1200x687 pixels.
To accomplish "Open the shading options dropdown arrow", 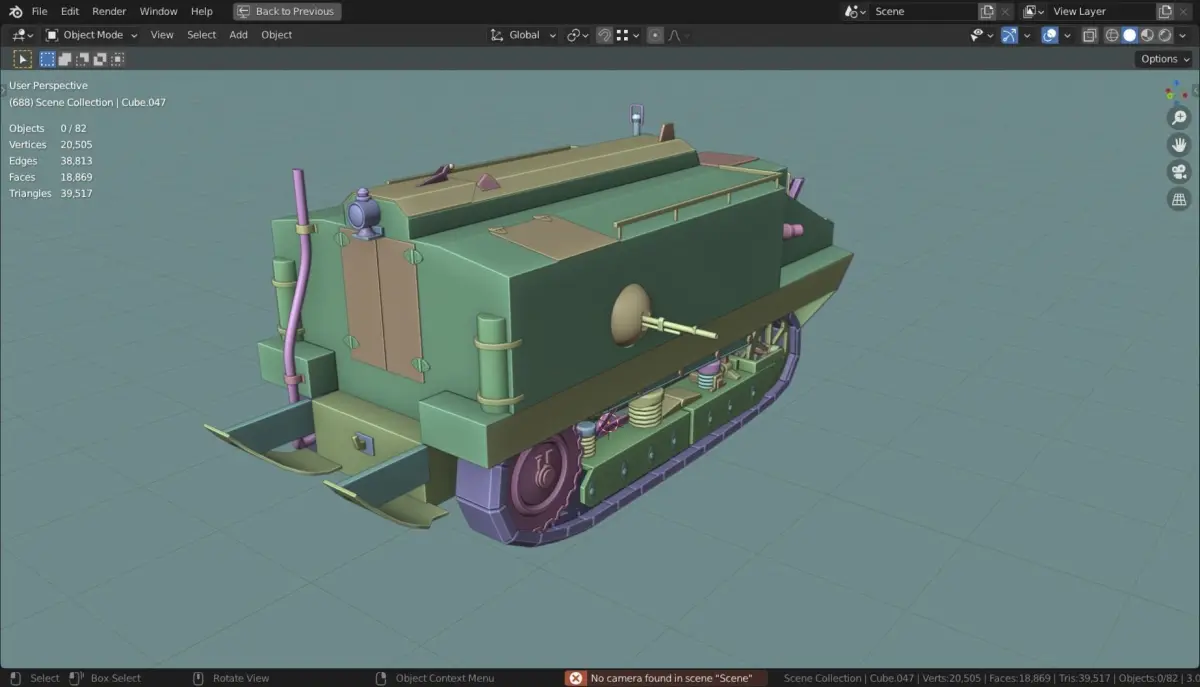I will [x=1183, y=35].
